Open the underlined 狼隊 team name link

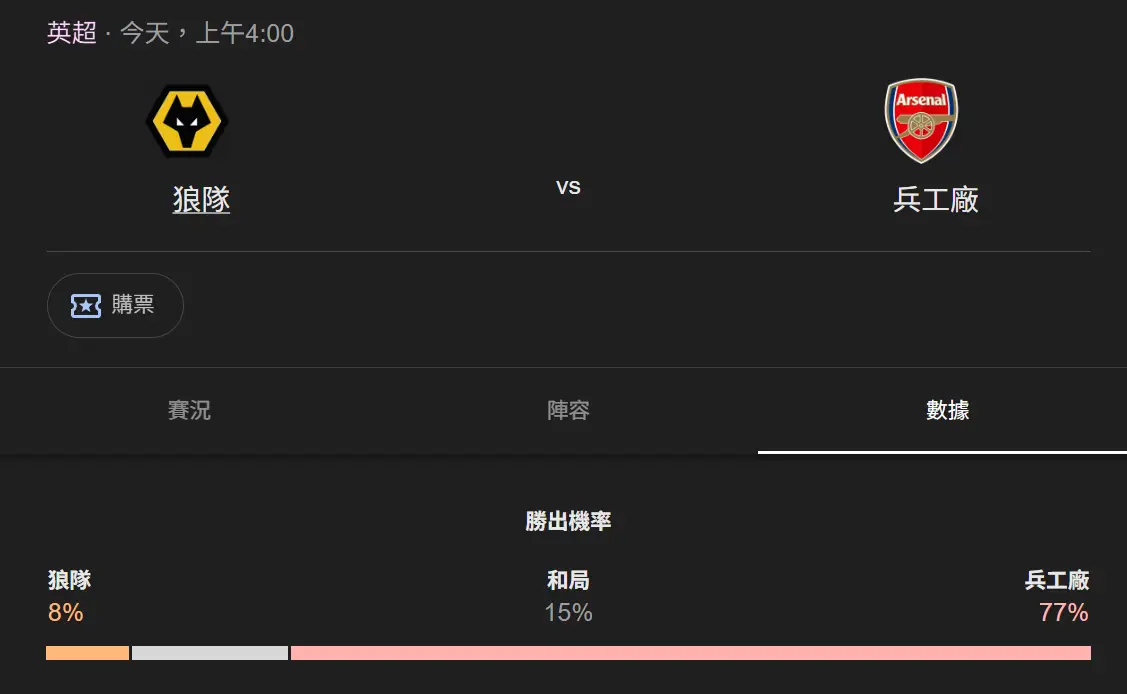click(201, 200)
